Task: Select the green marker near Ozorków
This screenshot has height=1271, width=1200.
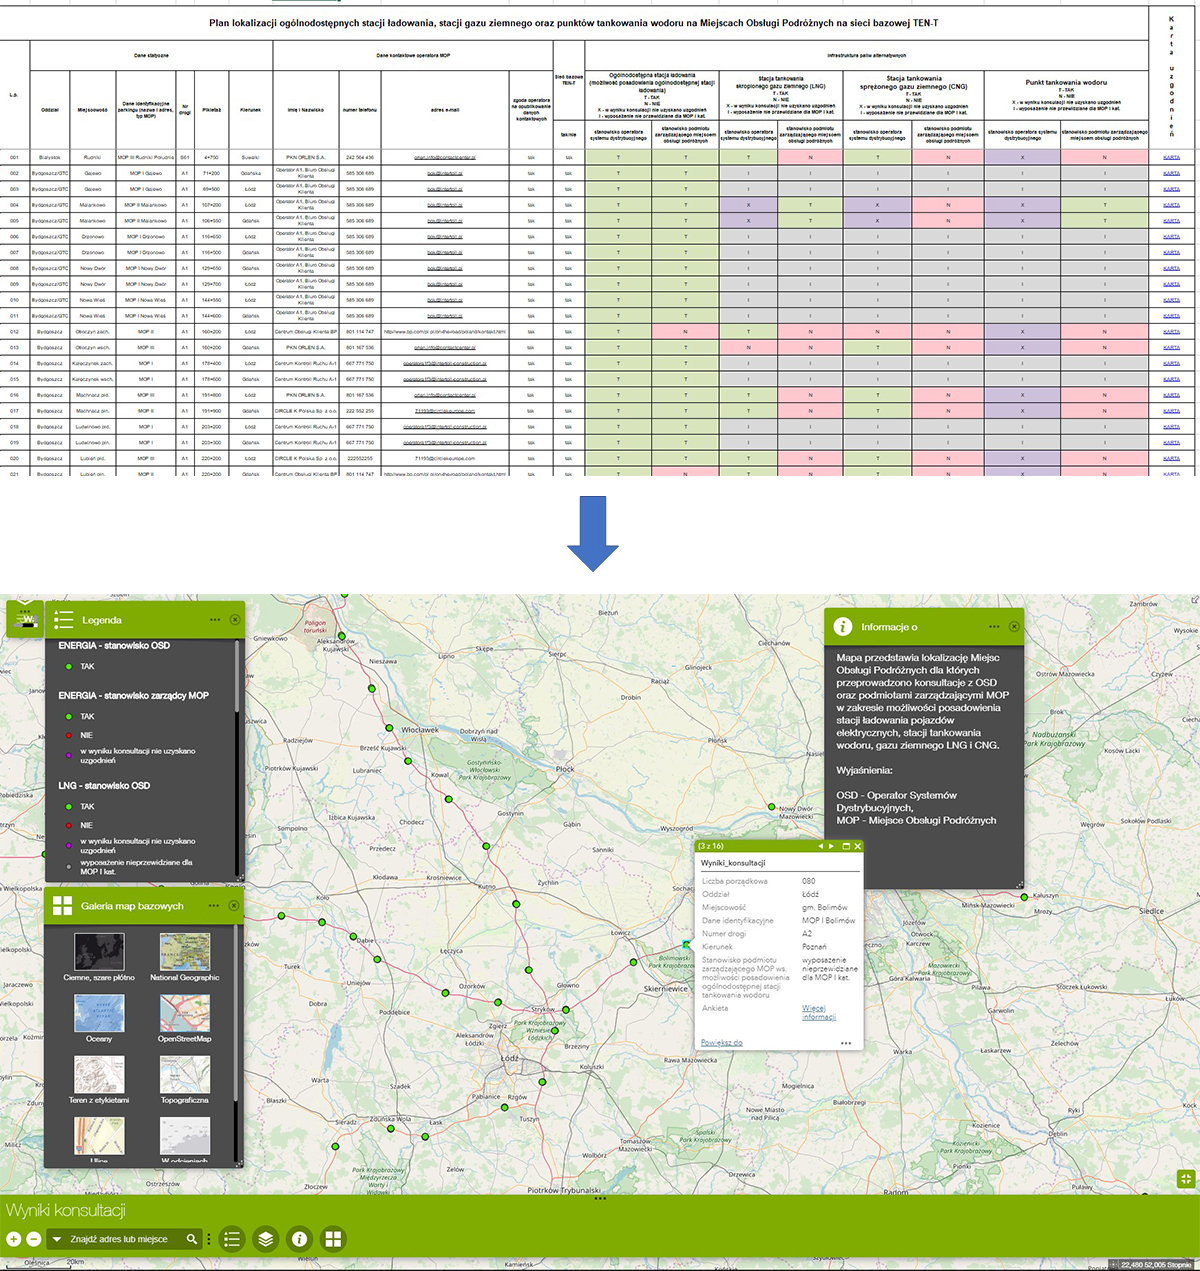Action: pos(446,993)
